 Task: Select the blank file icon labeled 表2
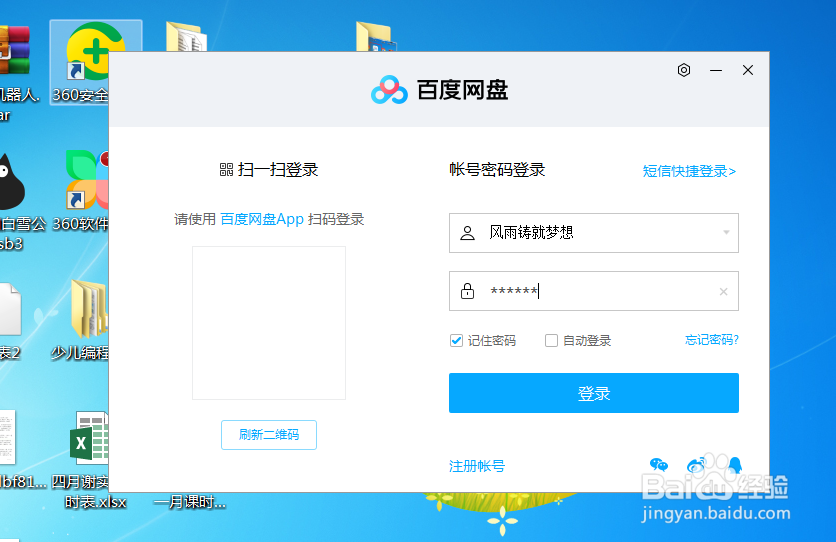(x=10, y=310)
